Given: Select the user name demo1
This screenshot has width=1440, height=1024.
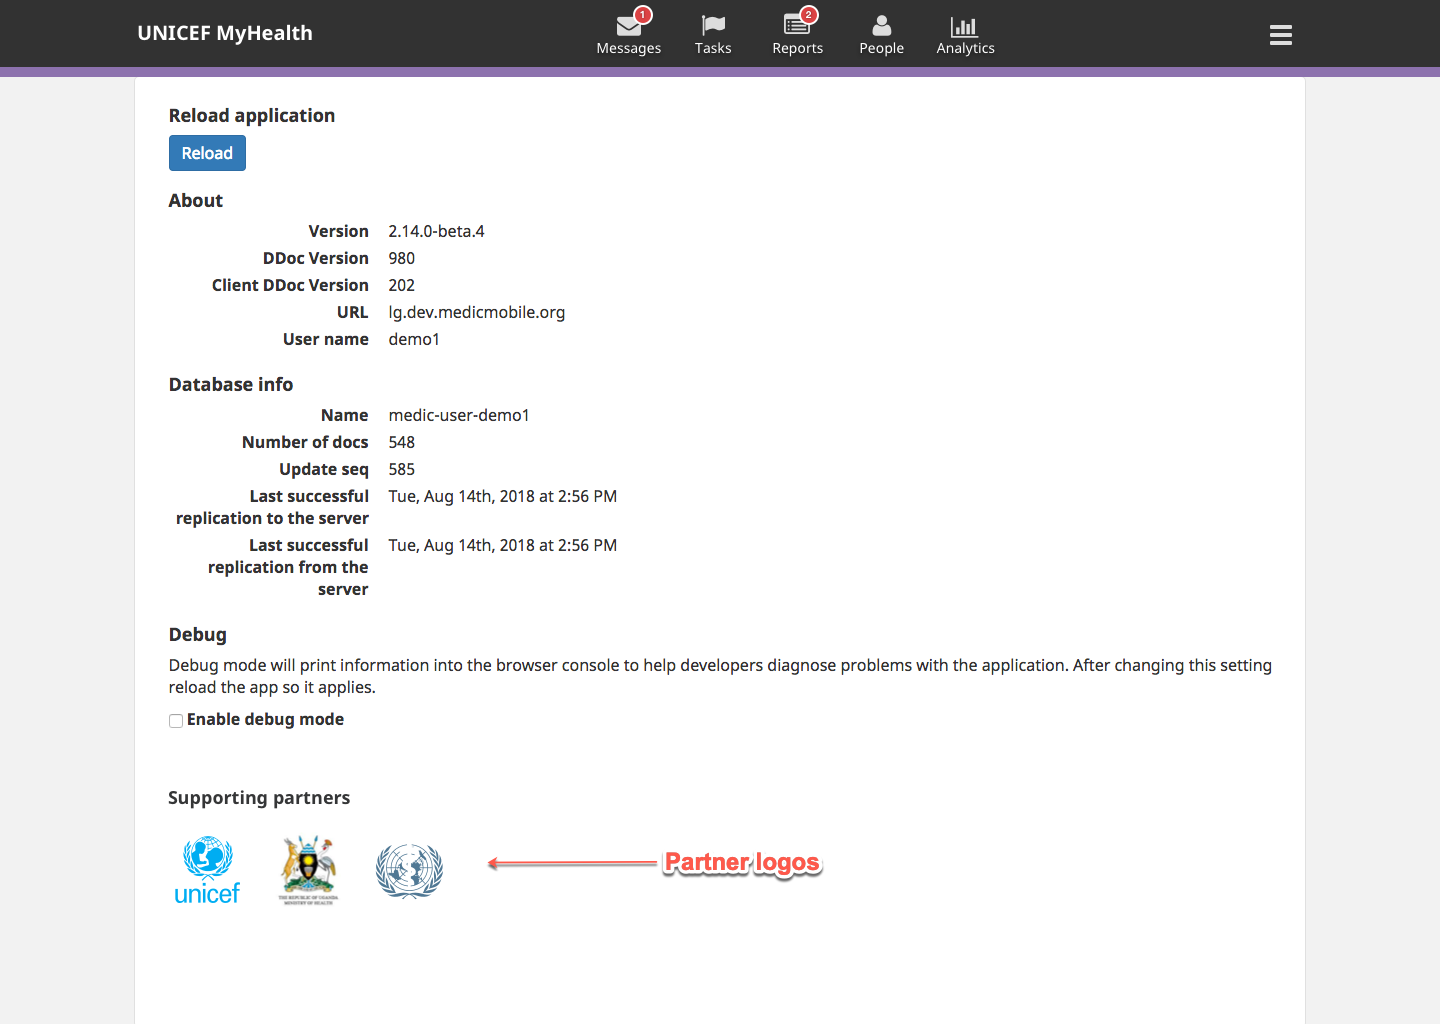Looking at the screenshot, I should coord(414,339).
